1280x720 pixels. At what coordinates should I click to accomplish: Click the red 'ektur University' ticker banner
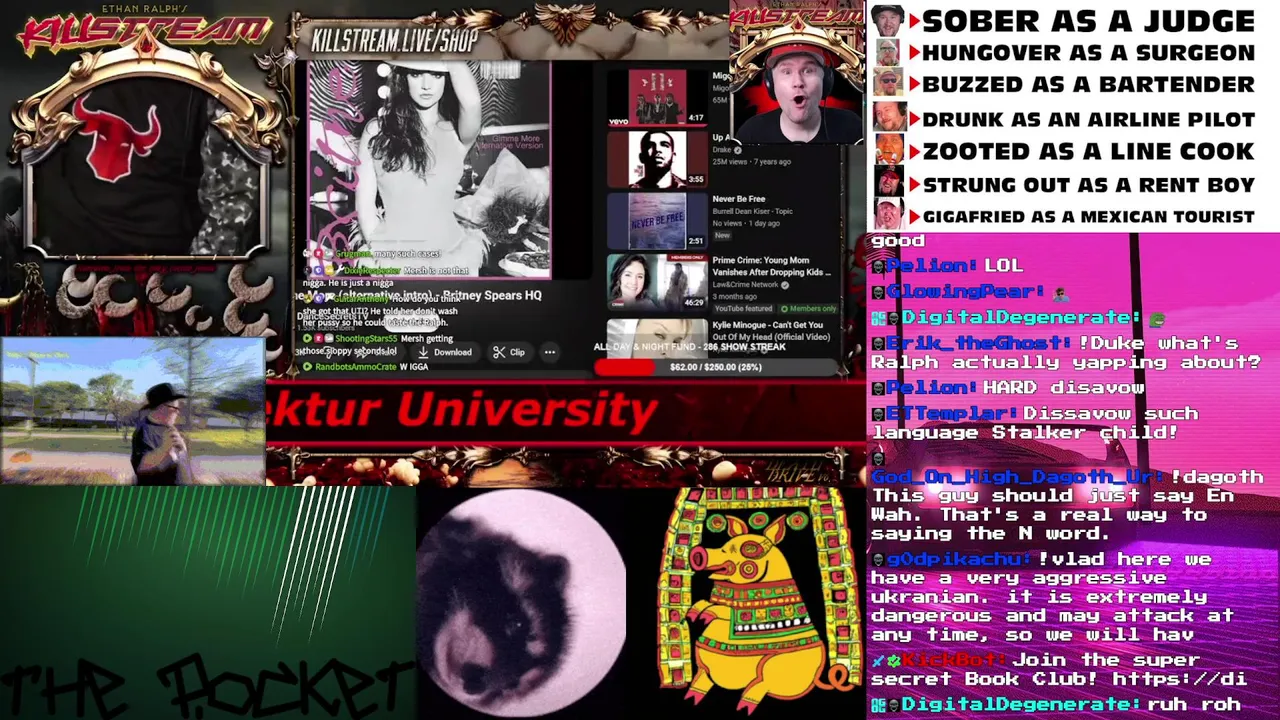pyautogui.click(x=565, y=412)
